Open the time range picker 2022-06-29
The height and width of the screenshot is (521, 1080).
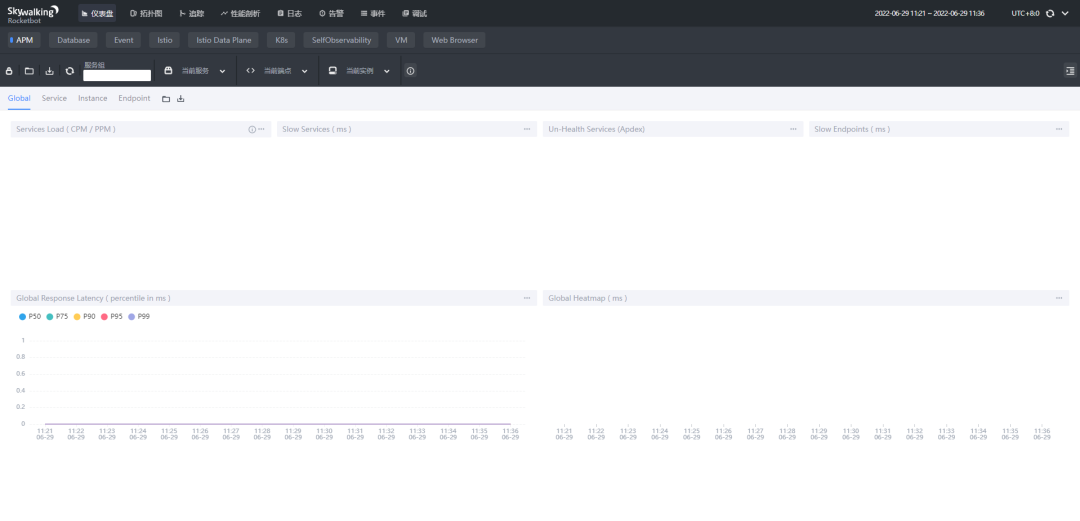[929, 13]
